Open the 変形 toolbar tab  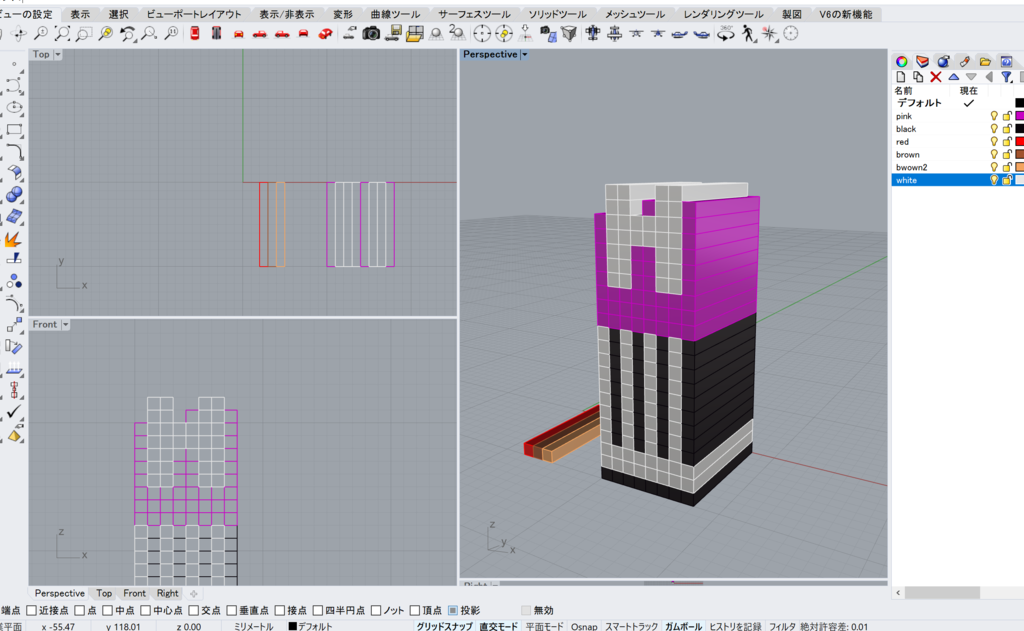tap(343, 14)
